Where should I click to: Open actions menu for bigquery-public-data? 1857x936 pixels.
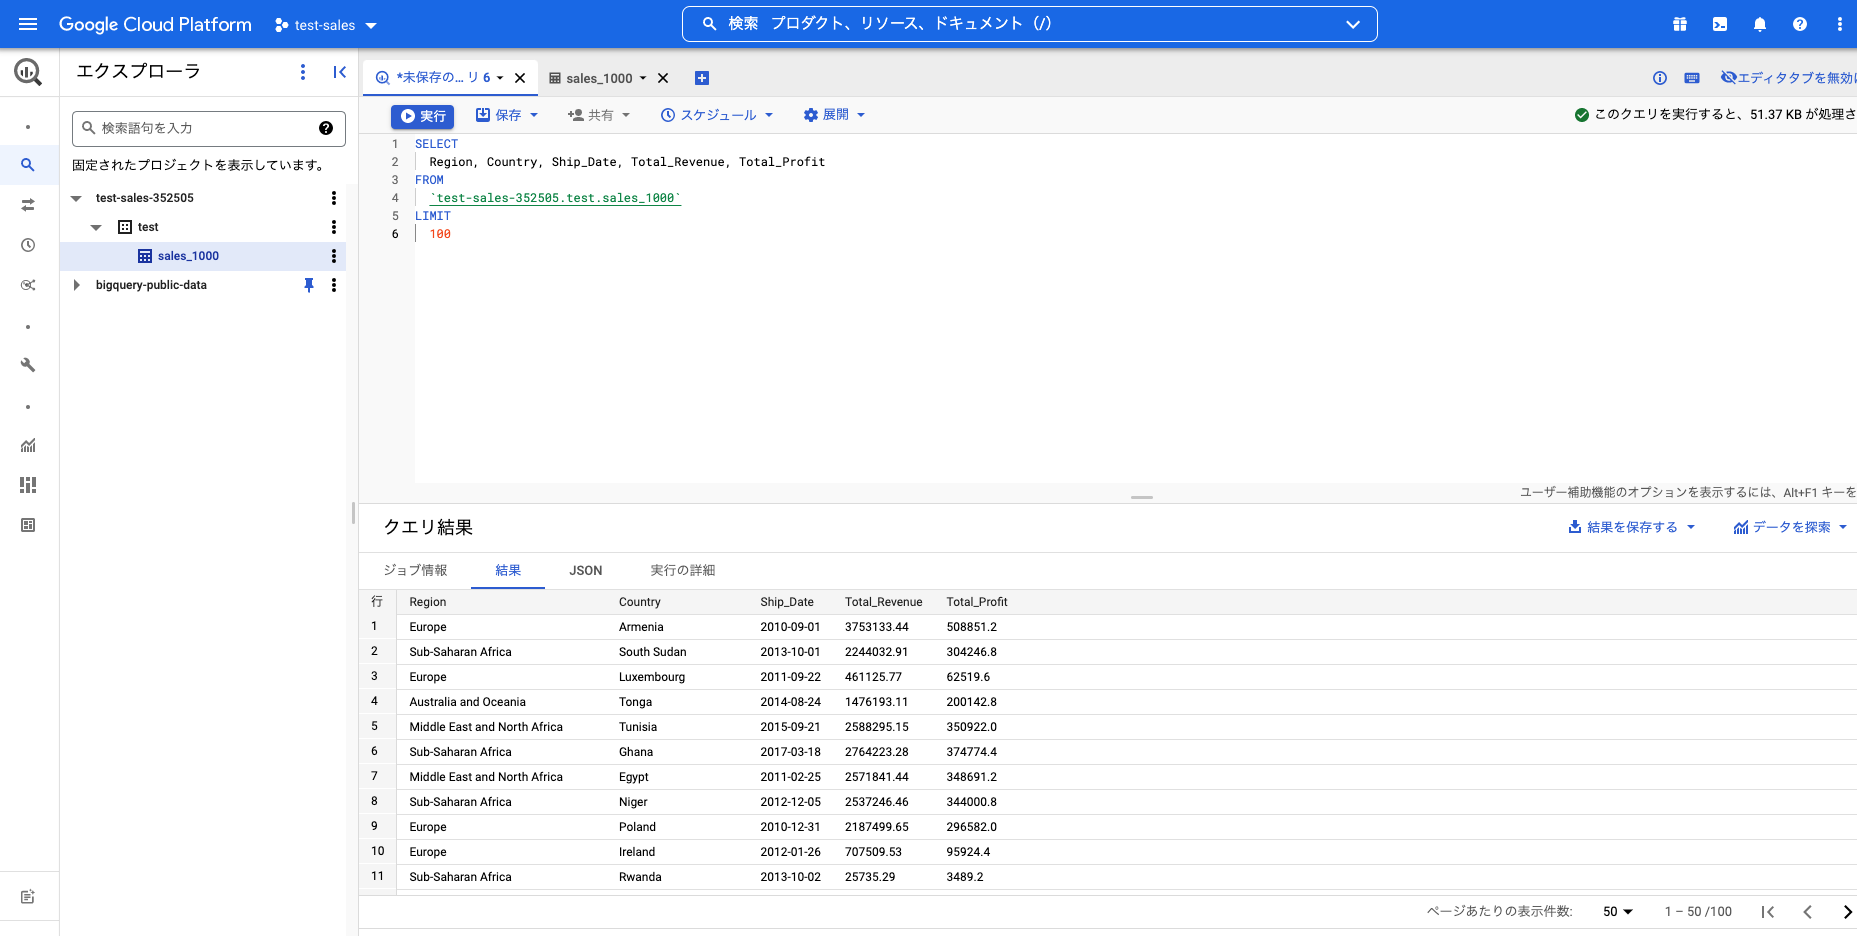point(334,285)
